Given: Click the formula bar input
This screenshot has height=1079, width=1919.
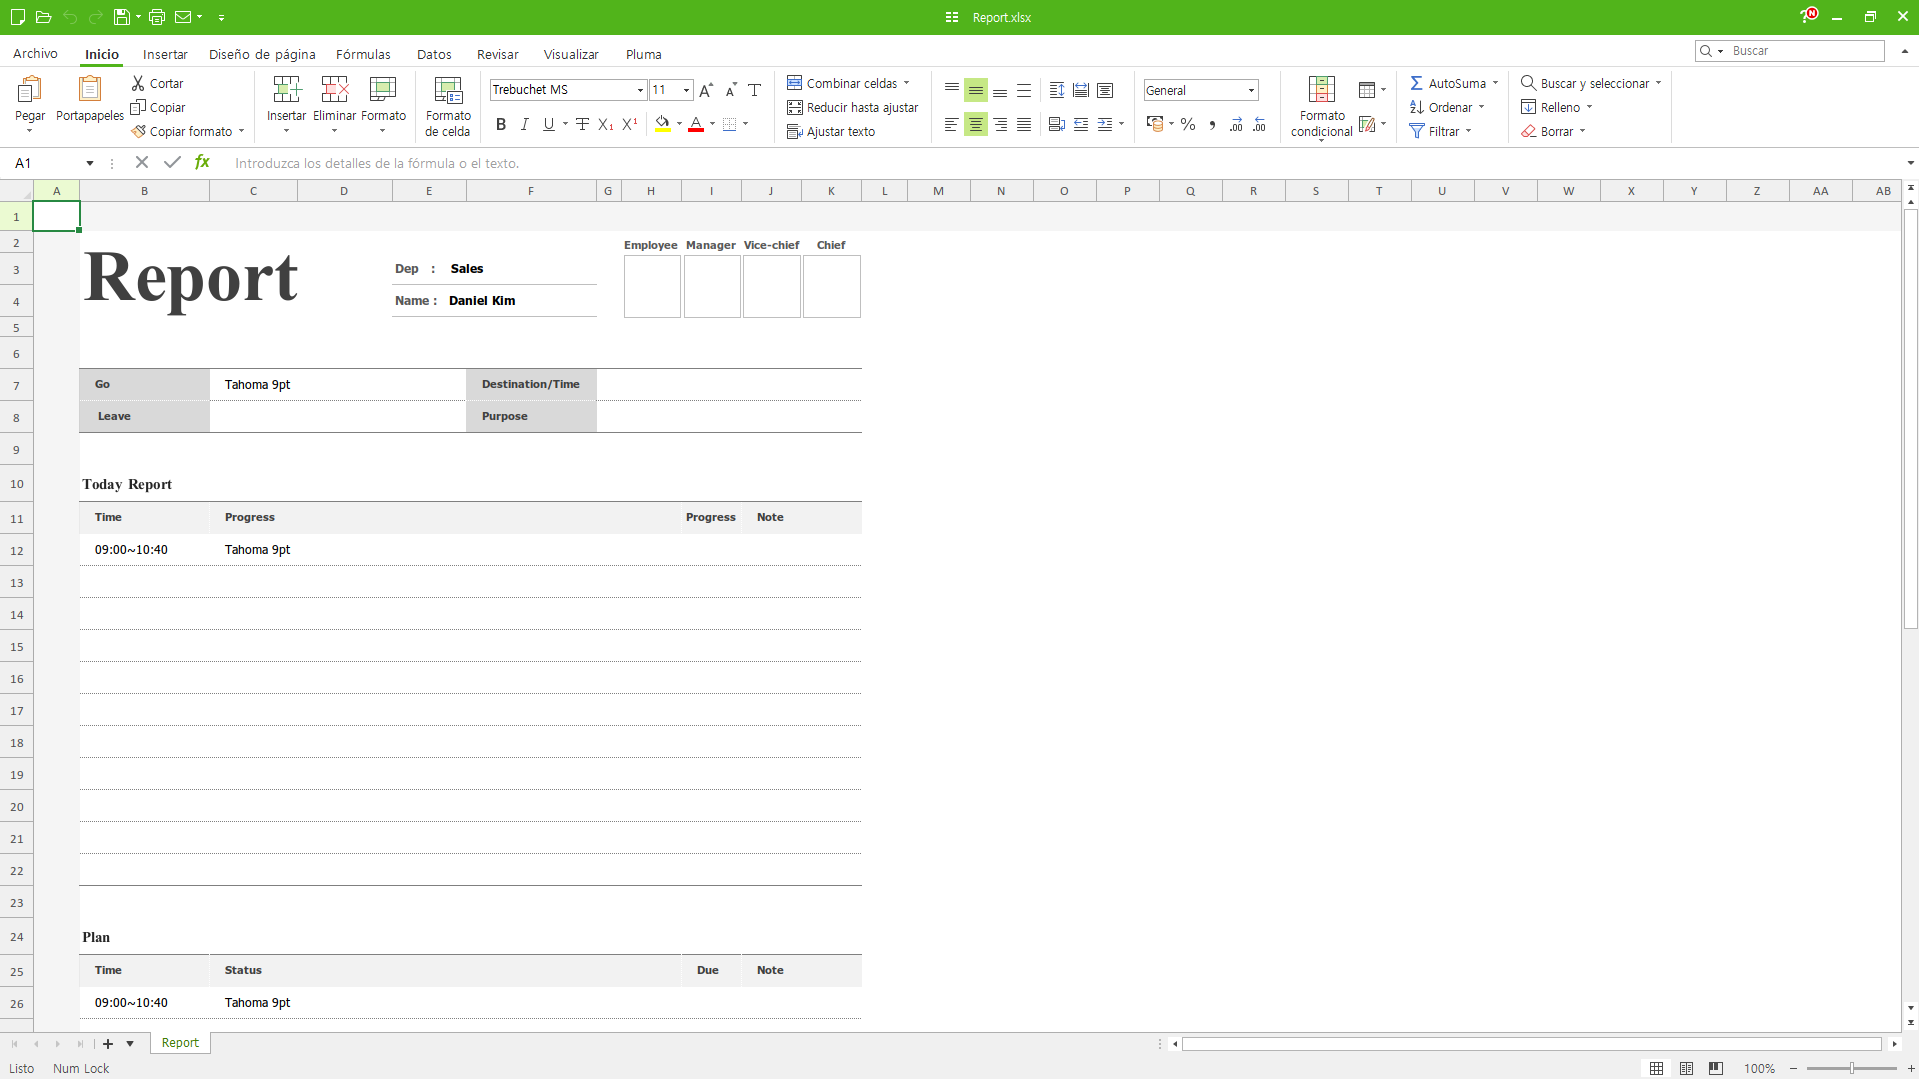Looking at the screenshot, I should 1063,163.
